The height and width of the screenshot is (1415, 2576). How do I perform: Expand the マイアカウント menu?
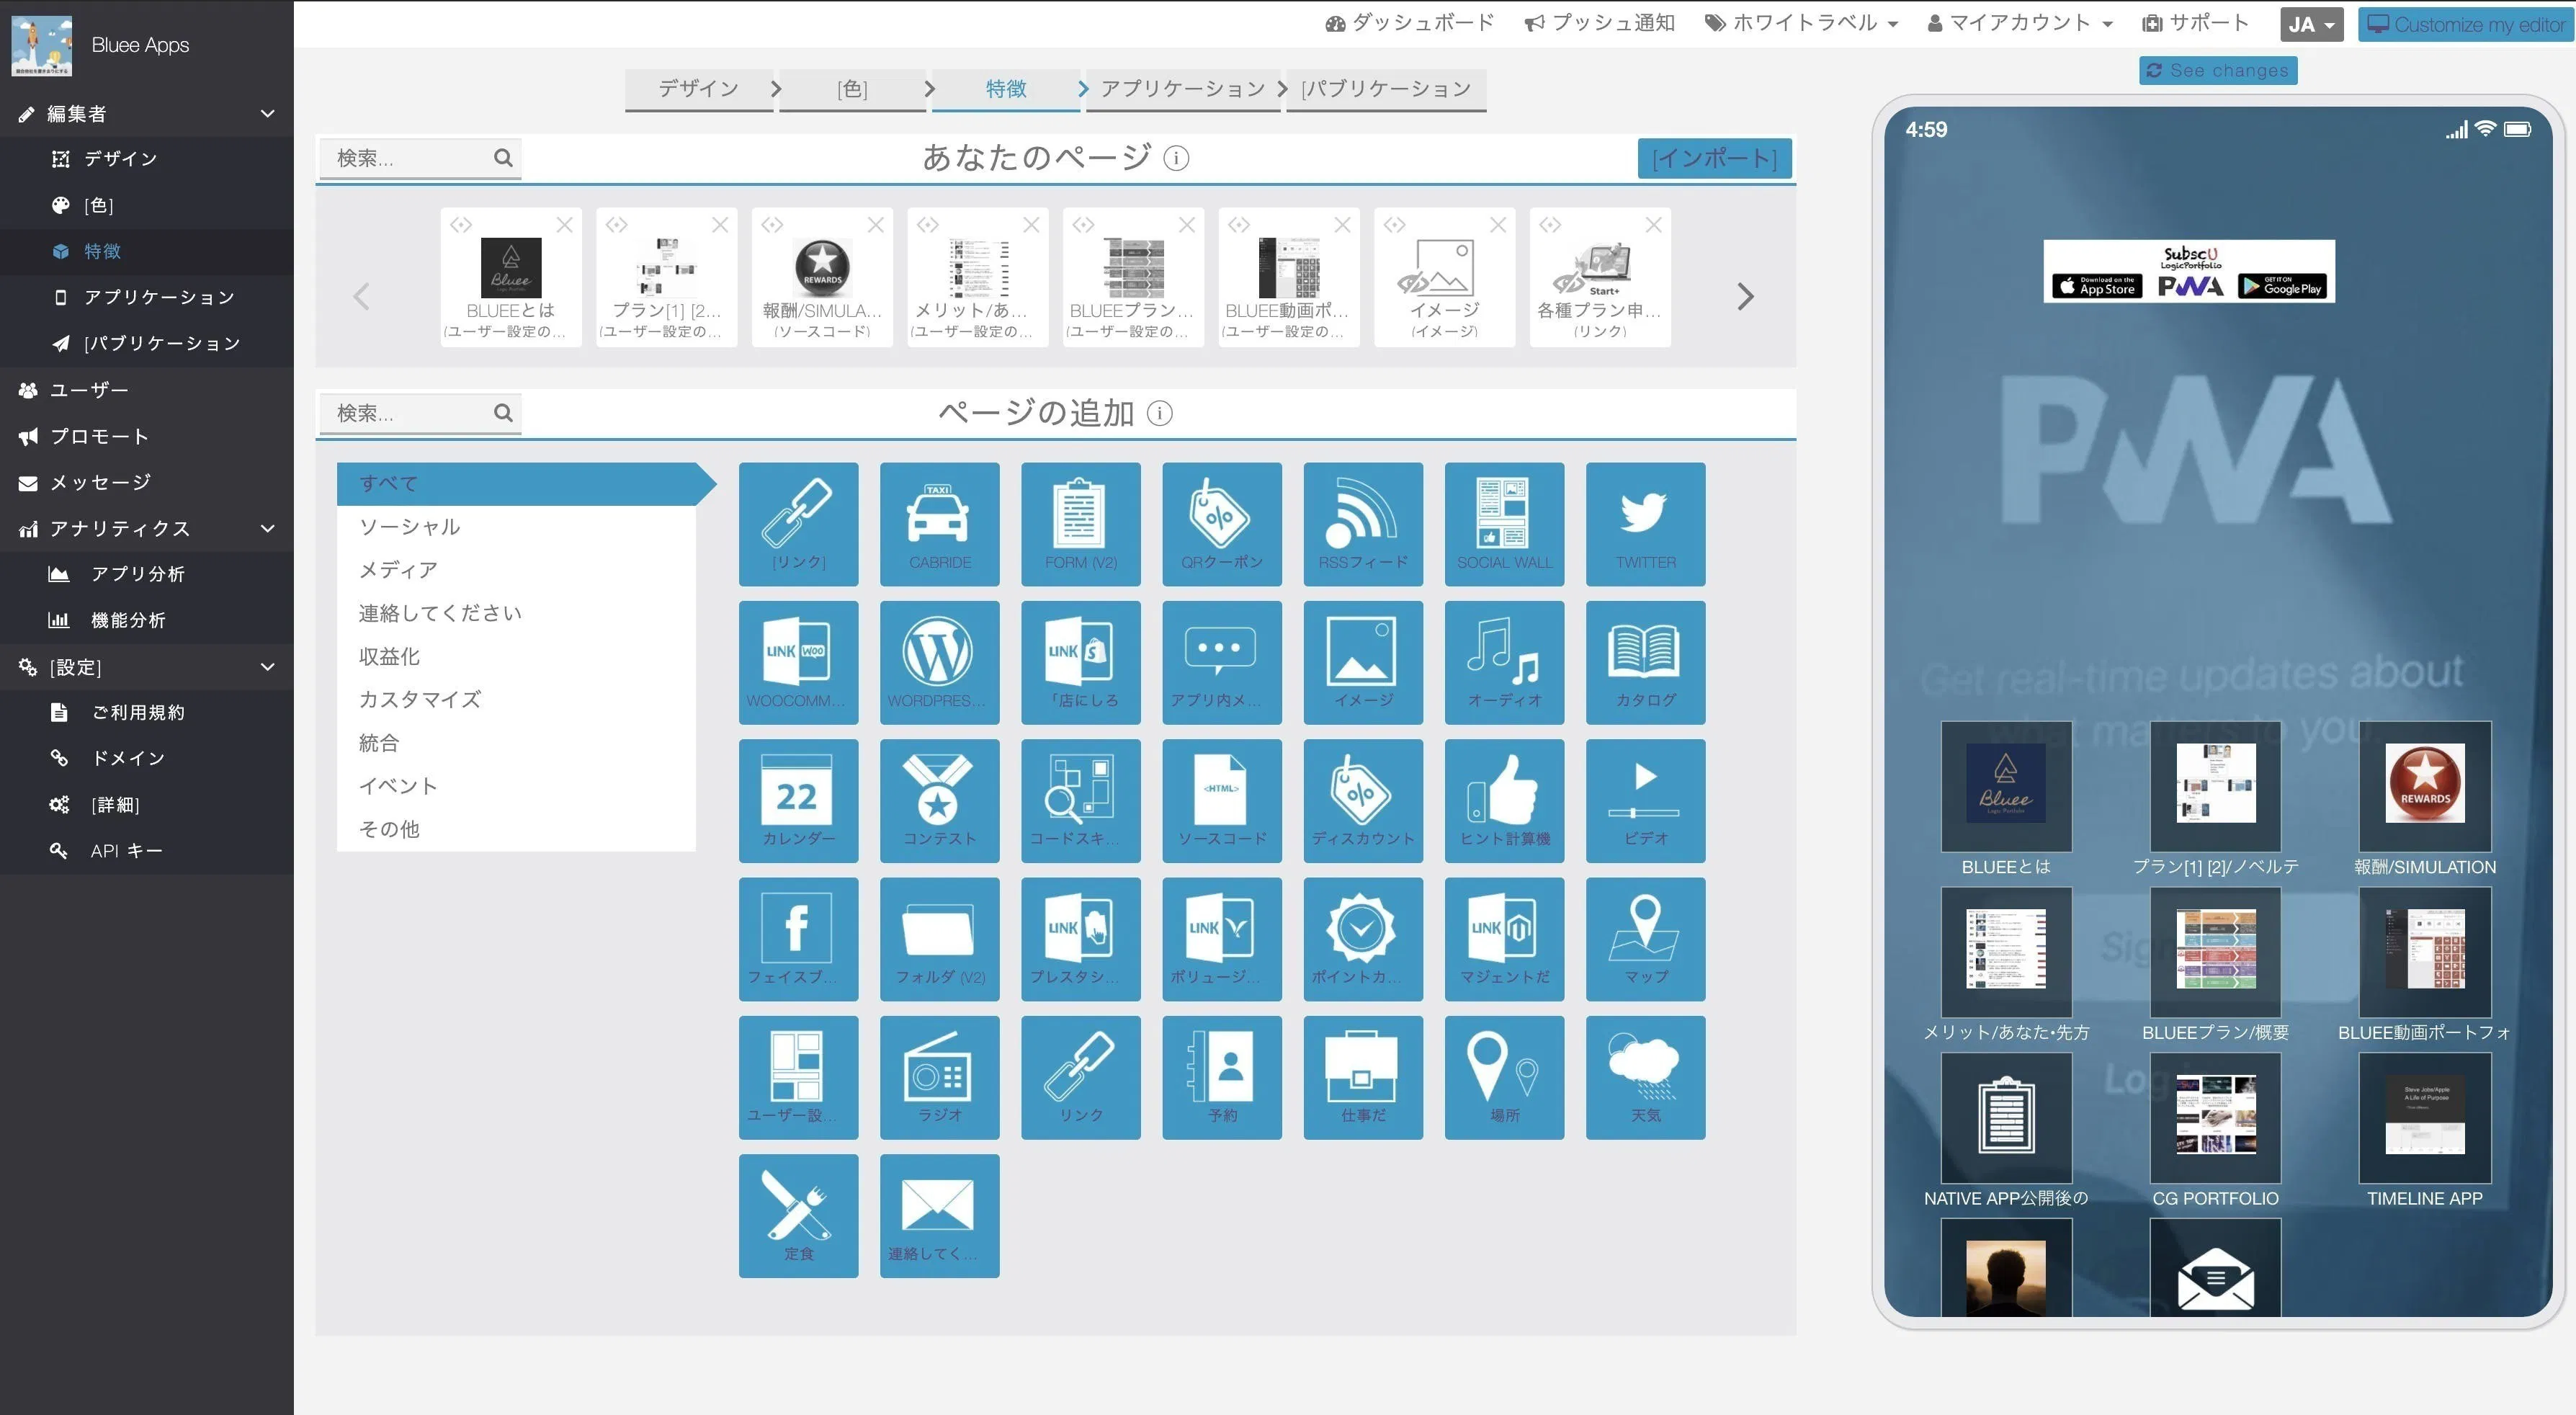(x=2019, y=23)
